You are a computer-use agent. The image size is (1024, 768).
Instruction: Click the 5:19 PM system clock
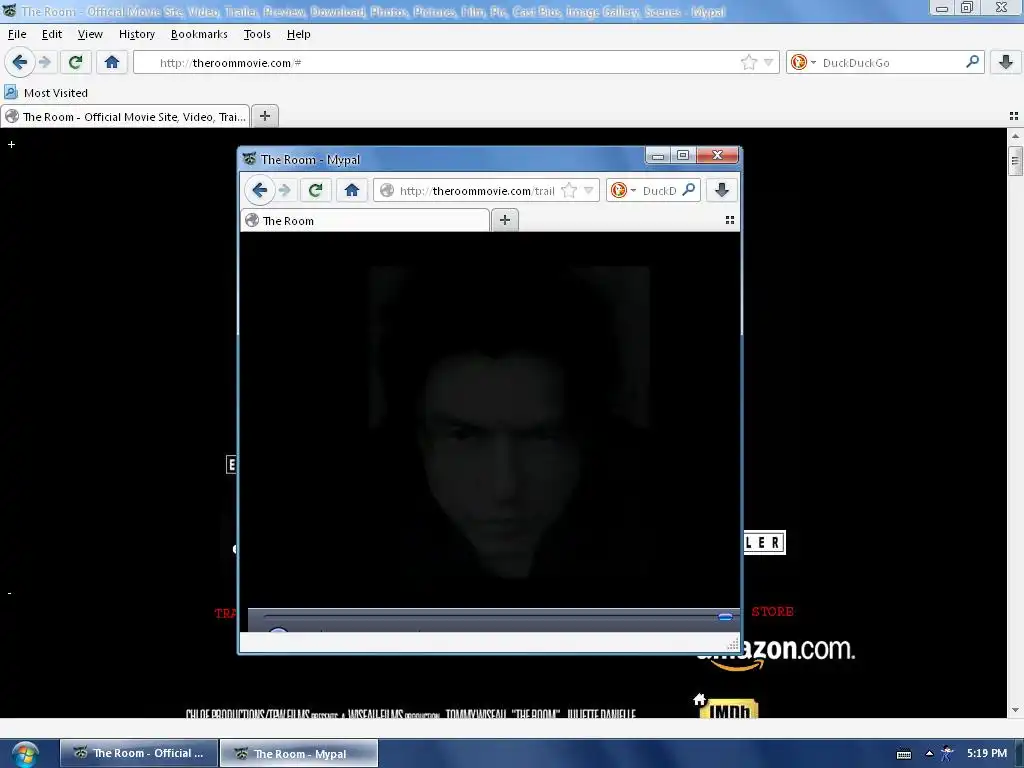[x=987, y=753]
